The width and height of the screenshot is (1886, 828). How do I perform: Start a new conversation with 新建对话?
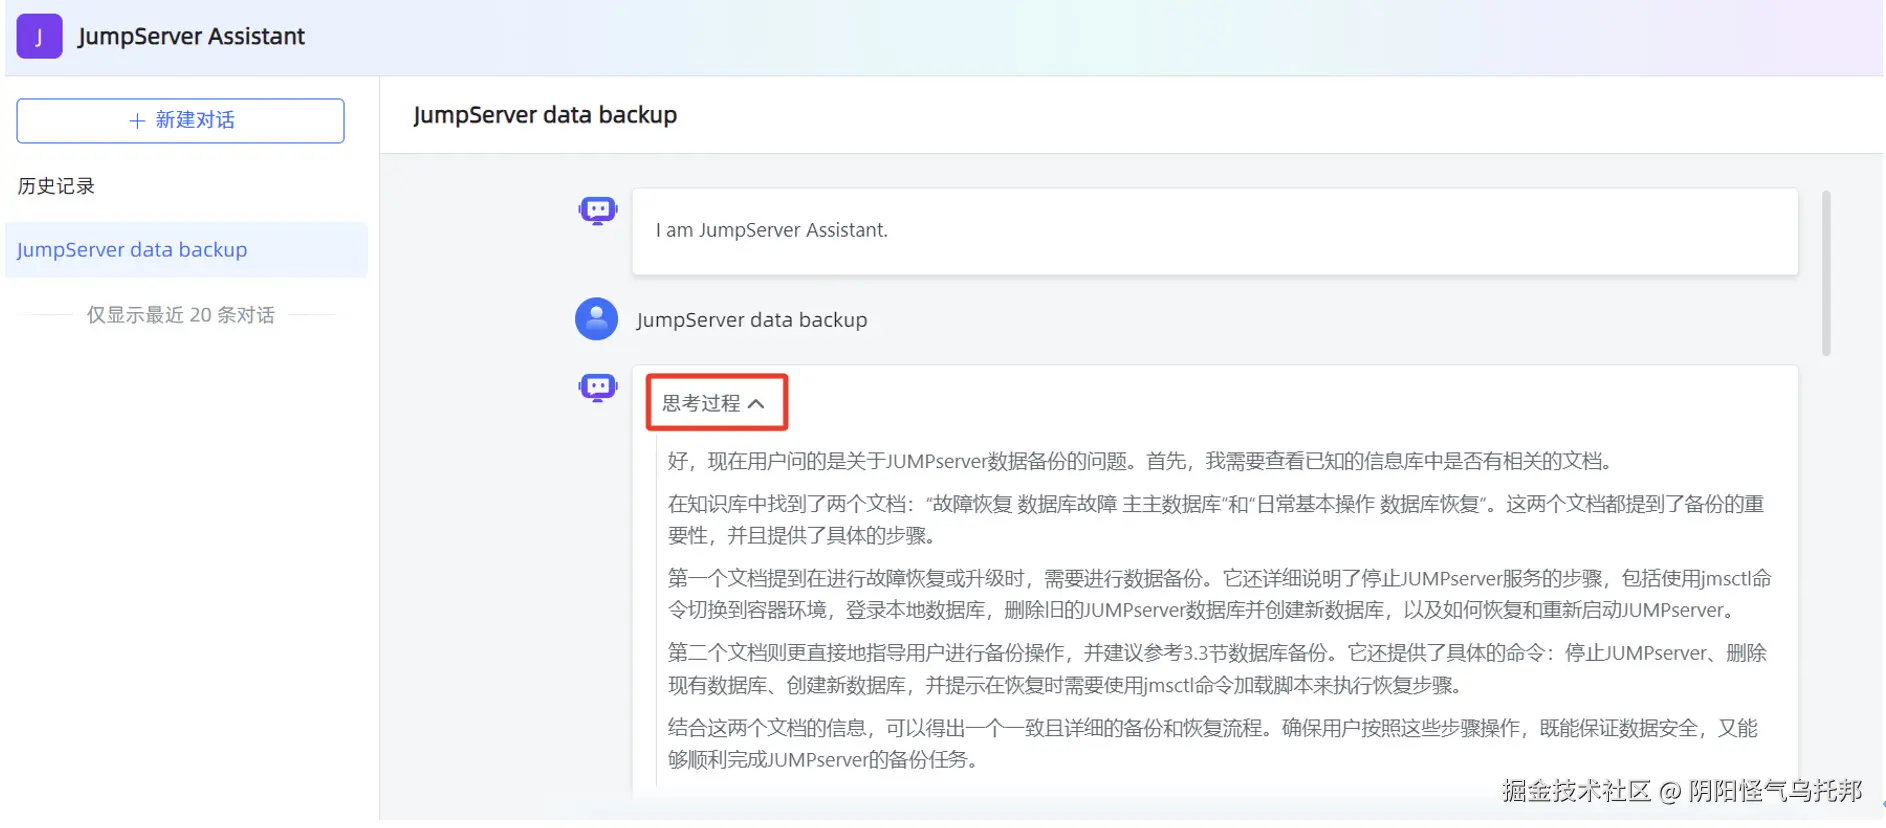click(x=180, y=120)
